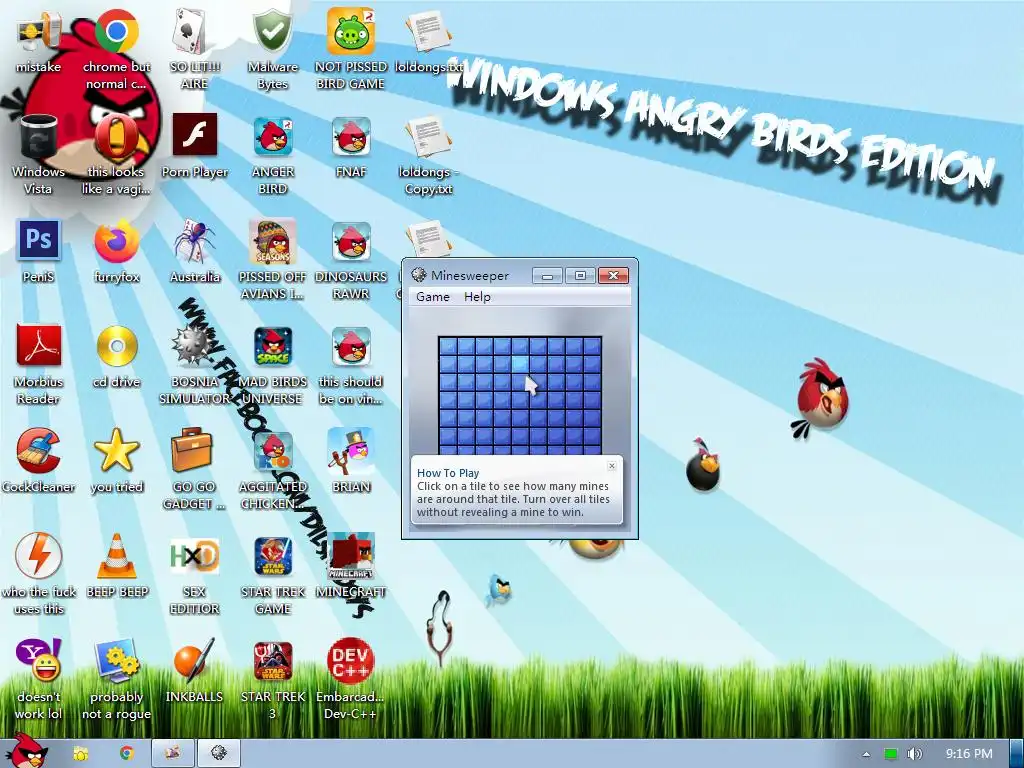Select the HxD hex editor desktop icon
The height and width of the screenshot is (768, 1024).
(x=195, y=556)
